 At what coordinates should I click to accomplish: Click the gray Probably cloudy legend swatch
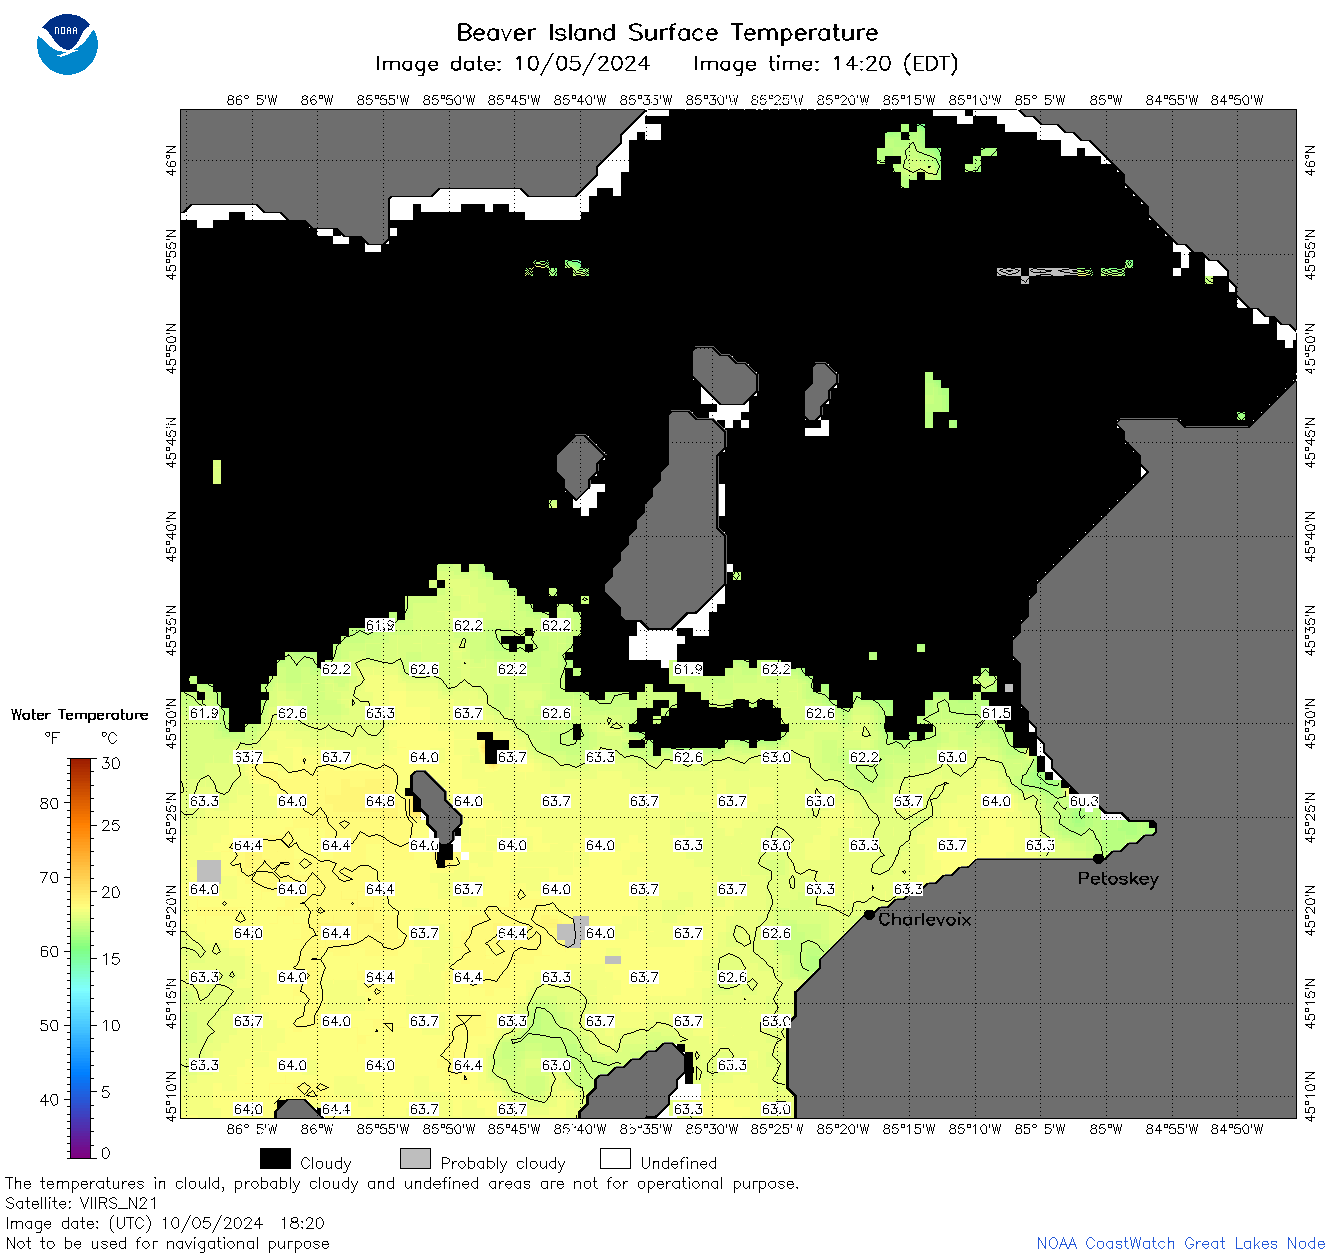tap(415, 1158)
